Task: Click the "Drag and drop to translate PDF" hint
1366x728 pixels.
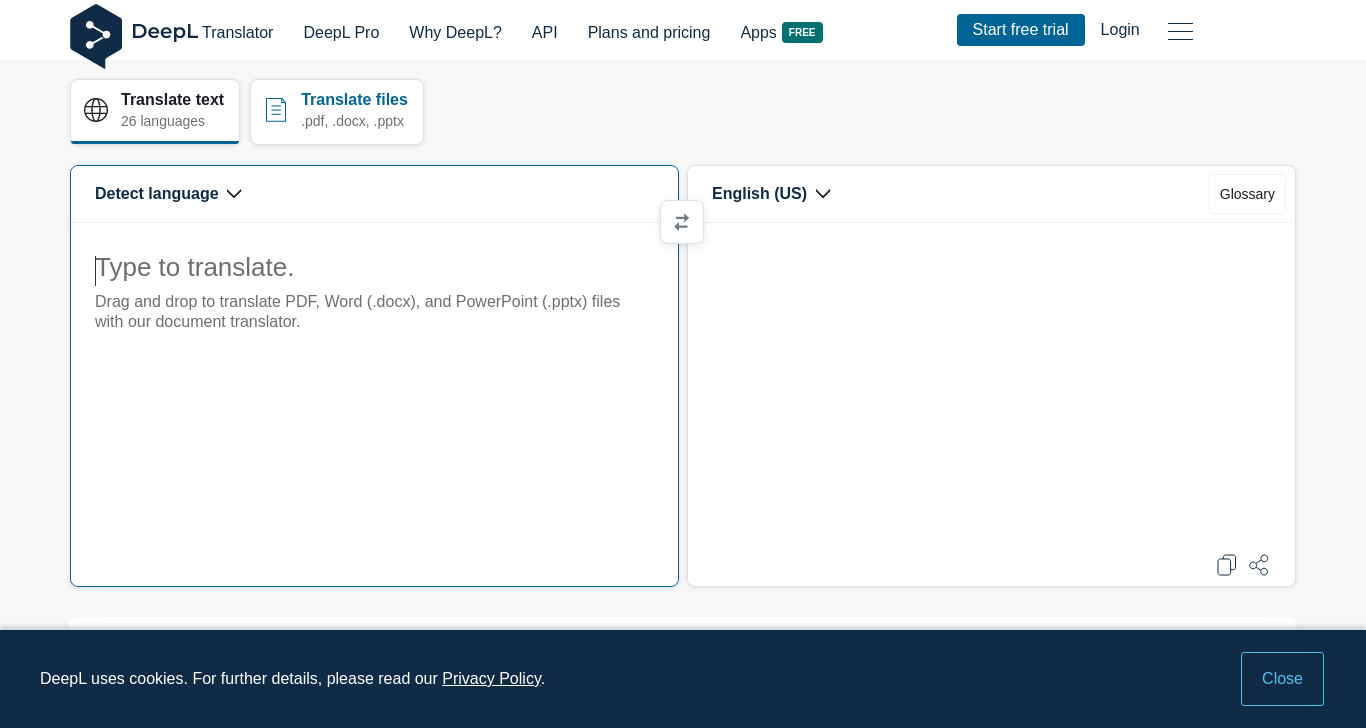Action: pos(357,312)
